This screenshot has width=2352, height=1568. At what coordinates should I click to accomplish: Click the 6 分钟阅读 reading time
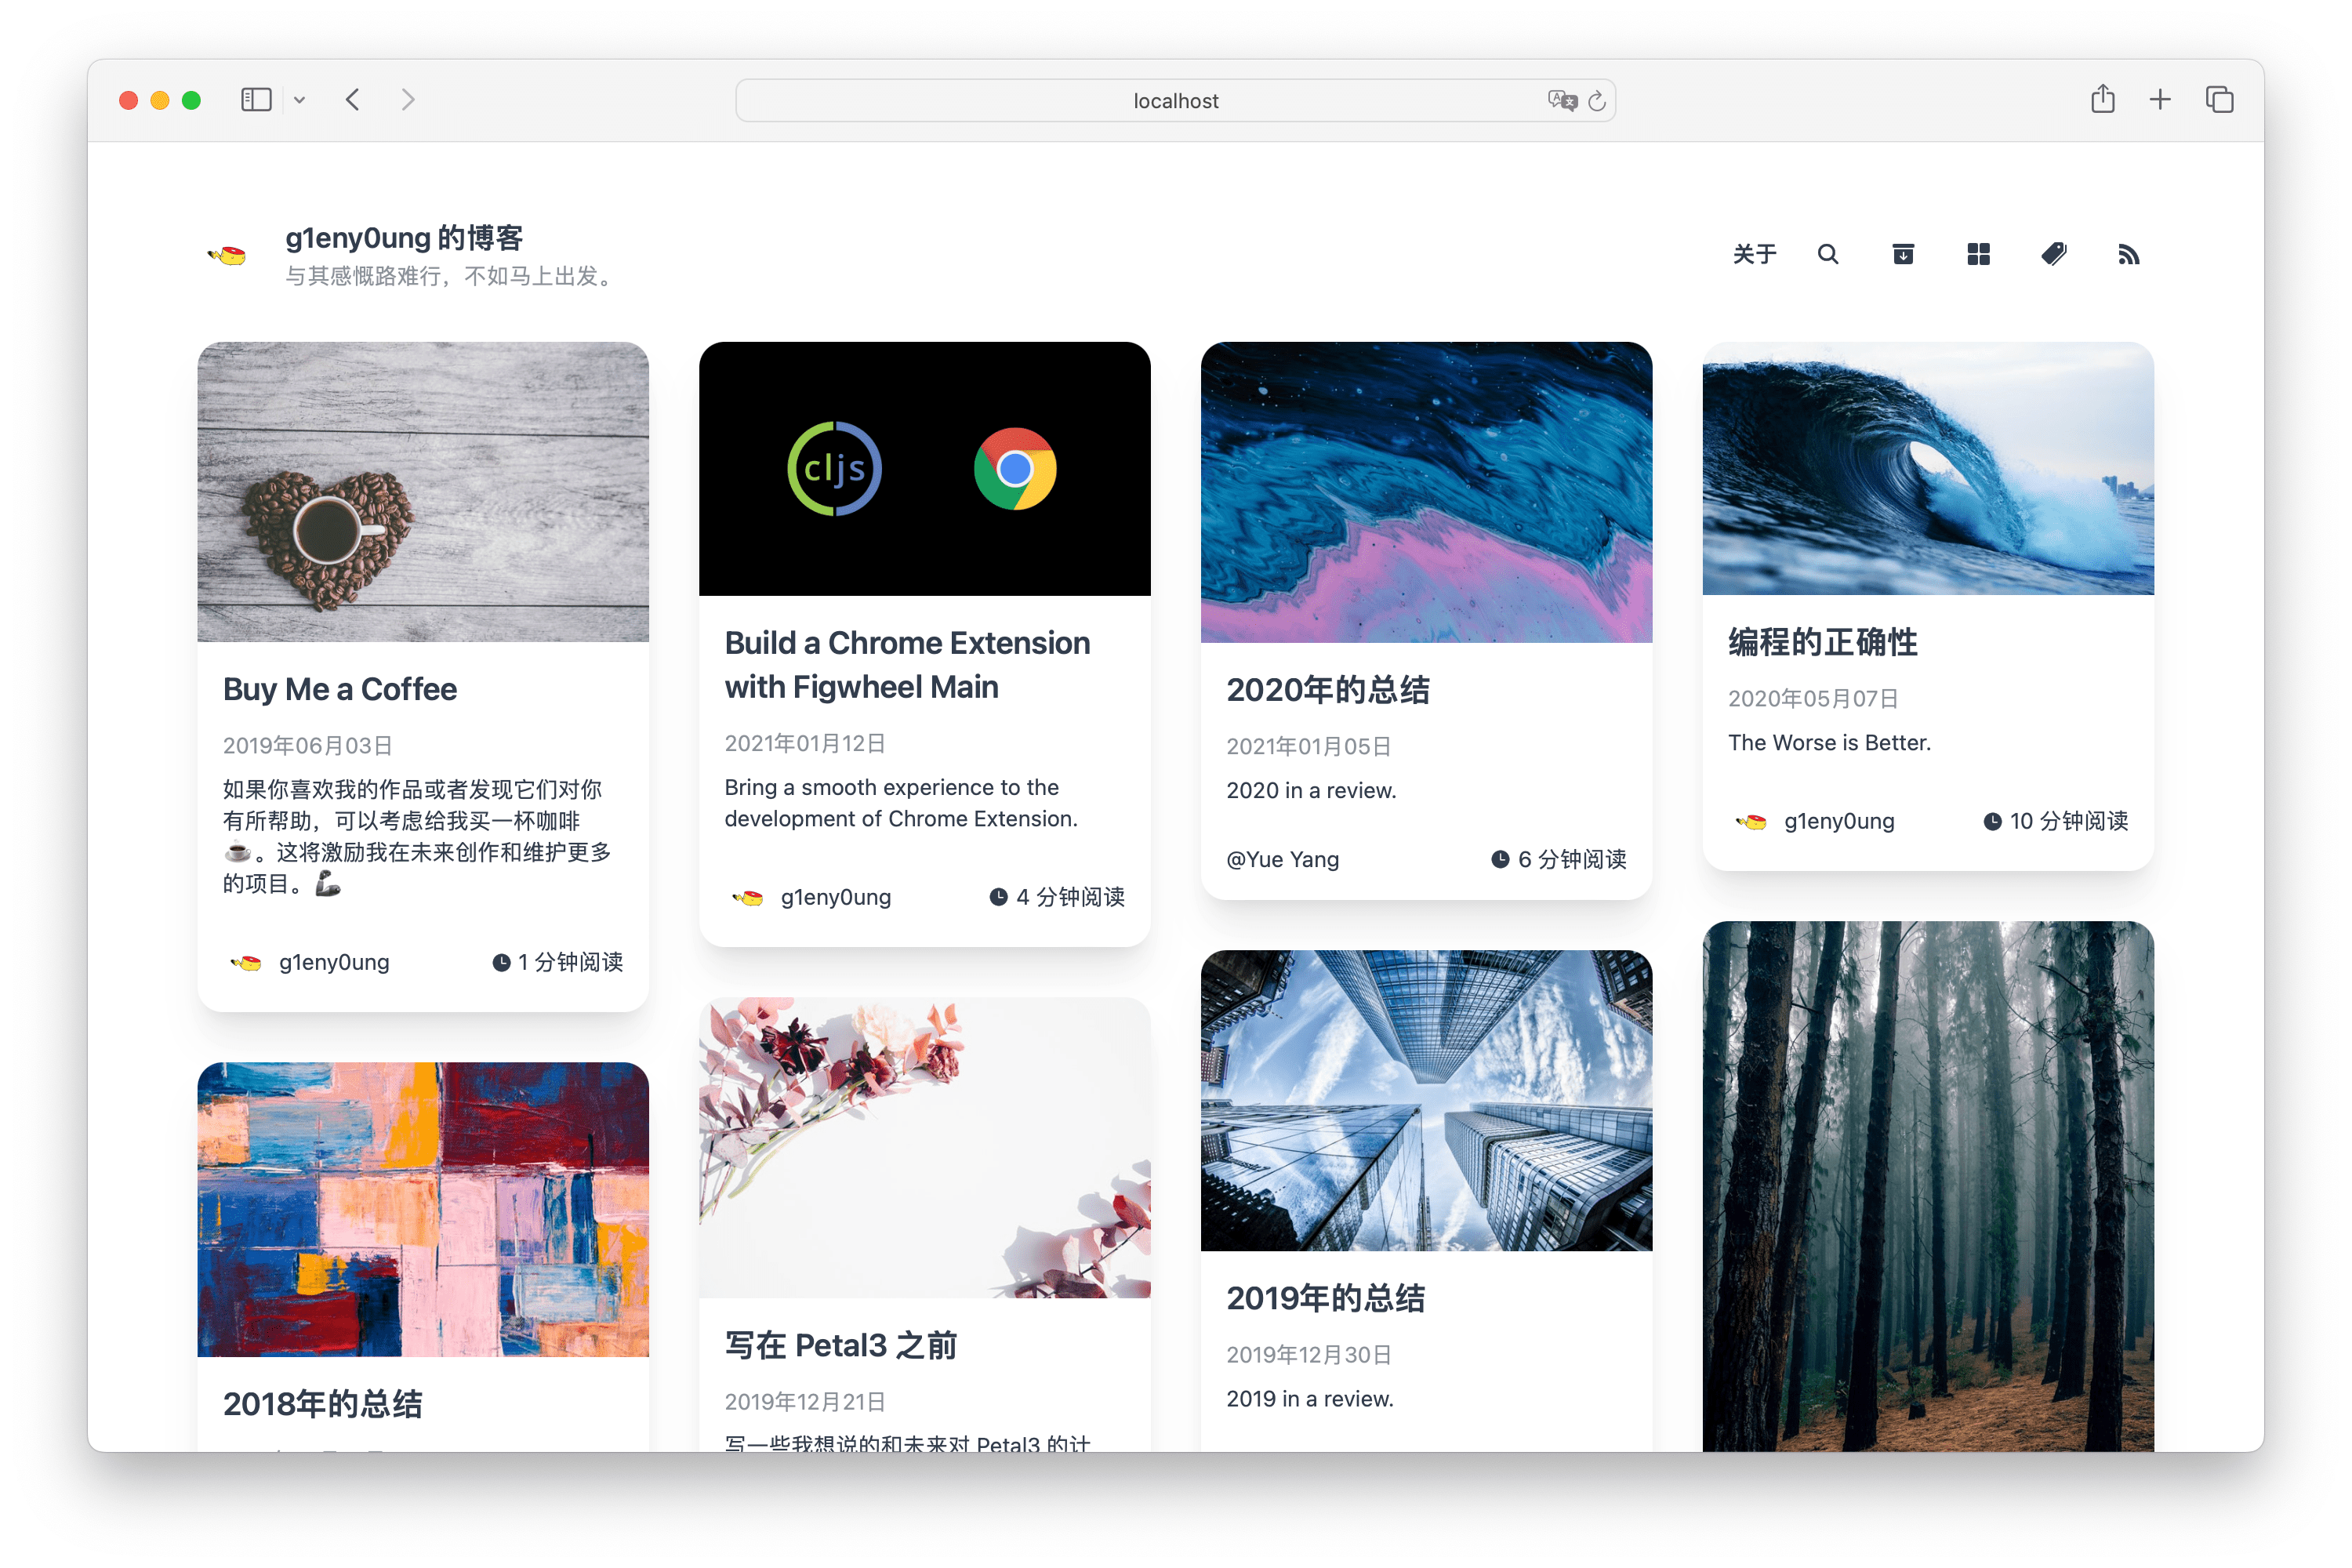click(x=1572, y=859)
